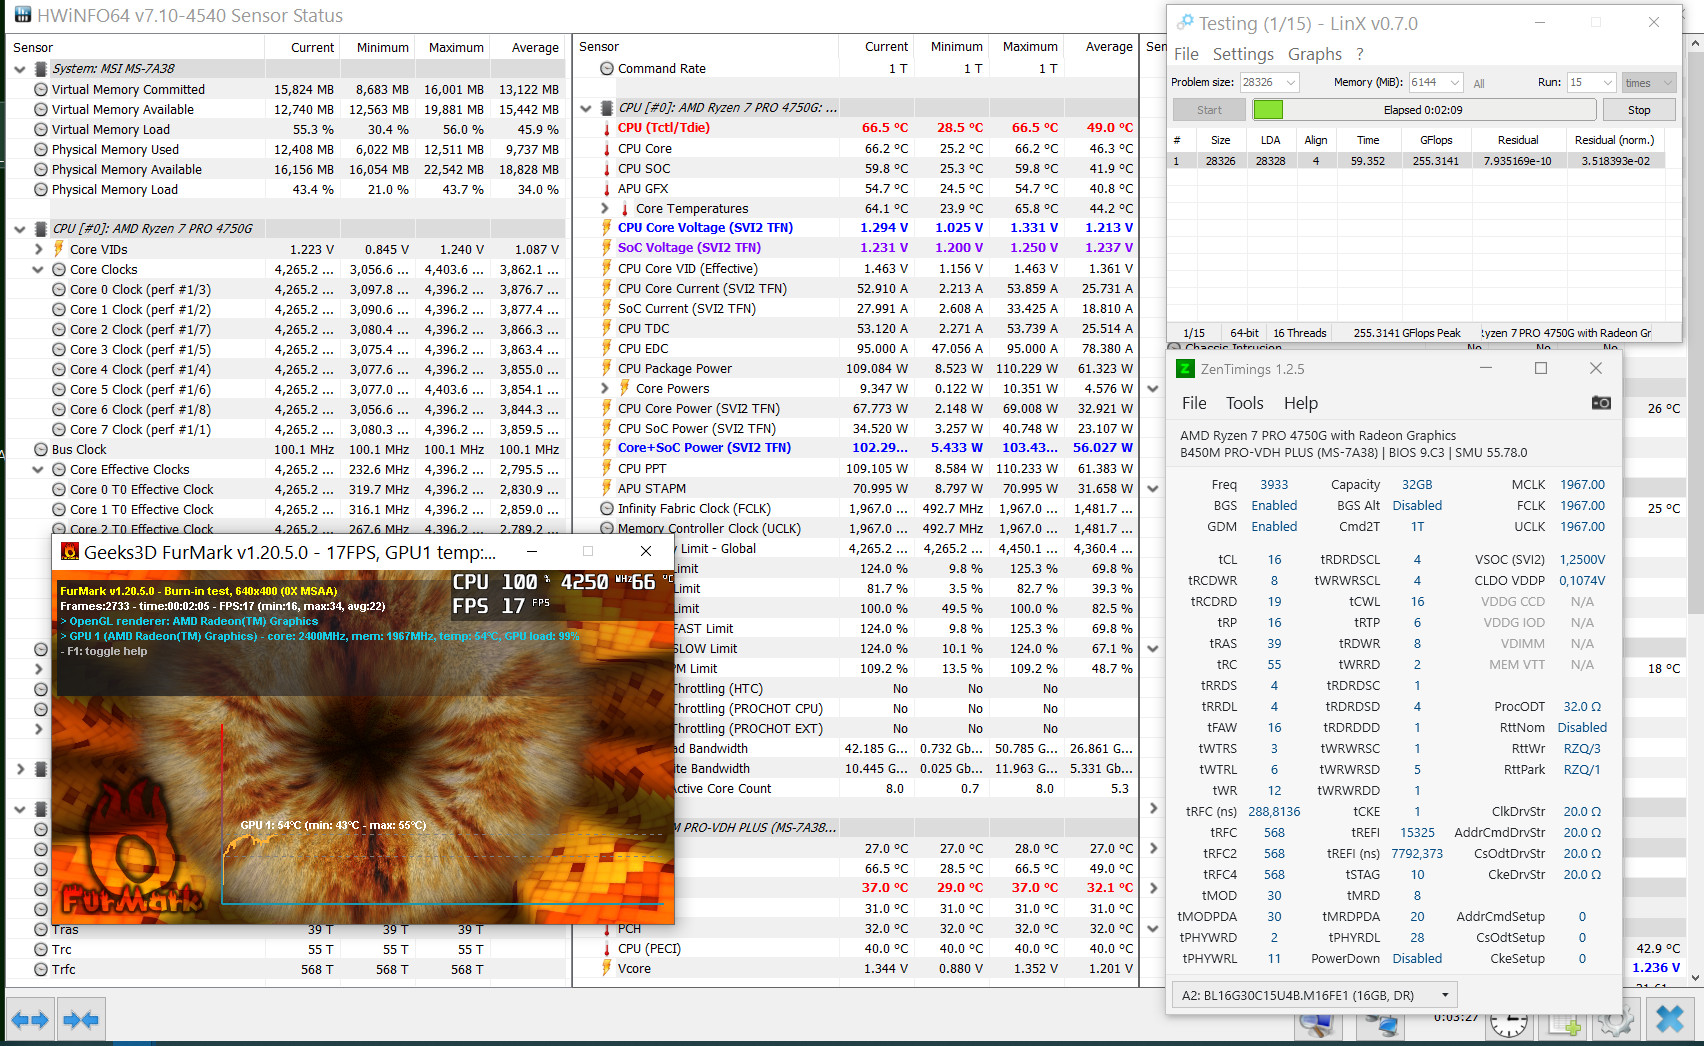Click the ZenTimings green Z app icon
This screenshot has height=1046, width=1704.
pos(1185,369)
